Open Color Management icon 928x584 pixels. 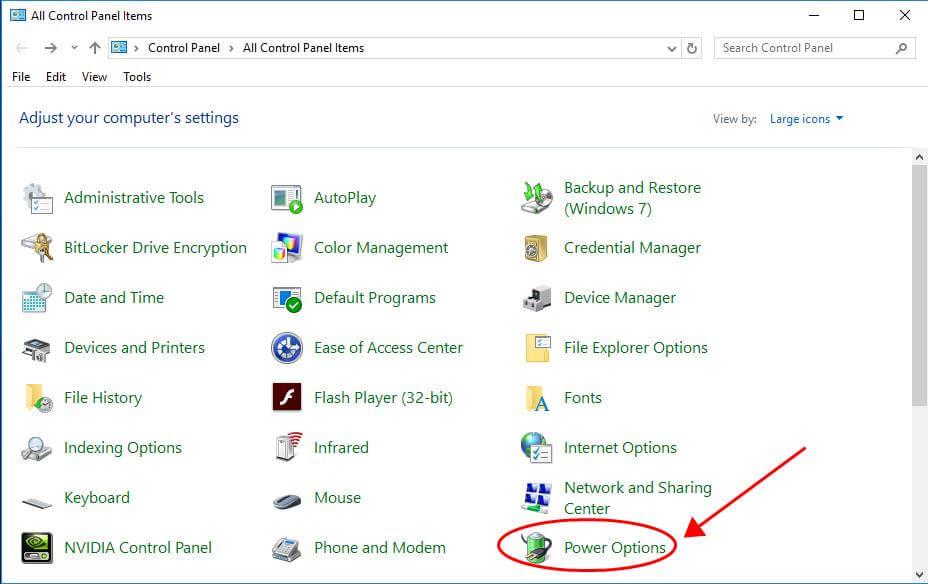pyautogui.click(x=287, y=248)
